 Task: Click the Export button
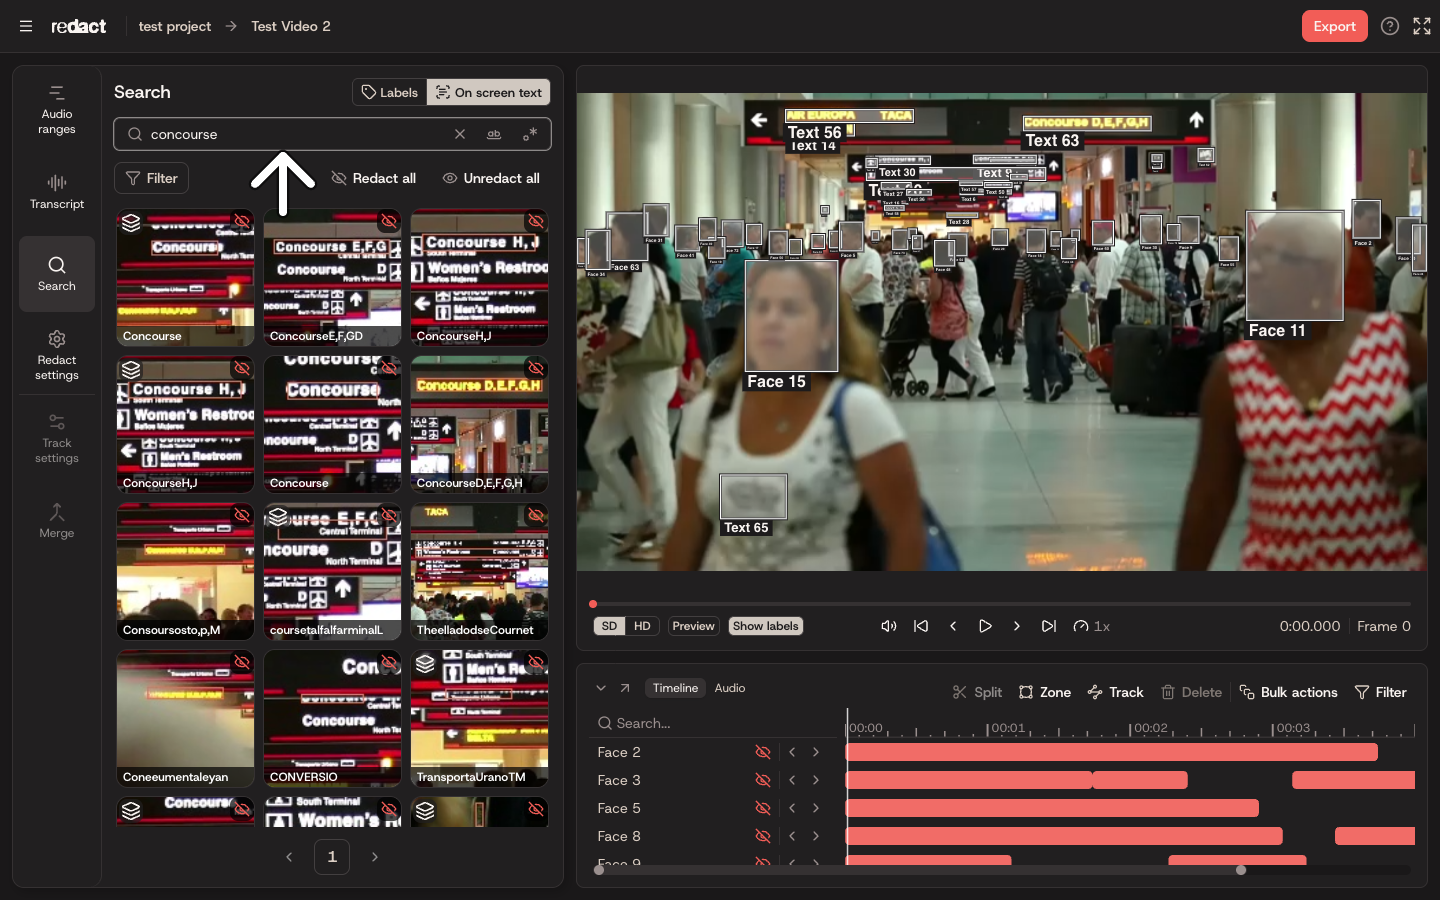(x=1335, y=26)
